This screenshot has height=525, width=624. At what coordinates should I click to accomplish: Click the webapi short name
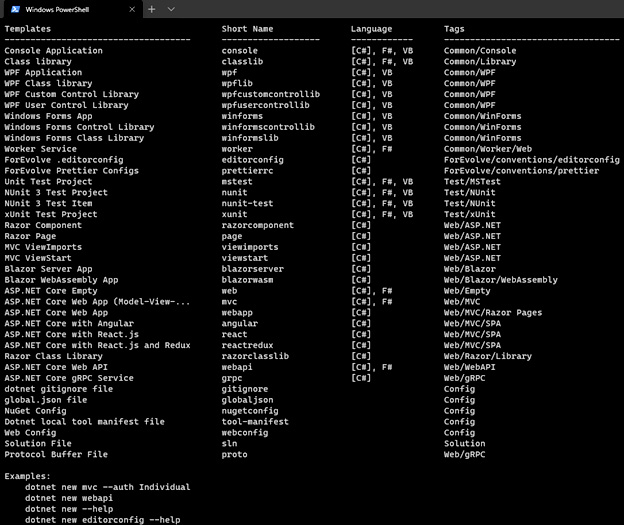237,367
